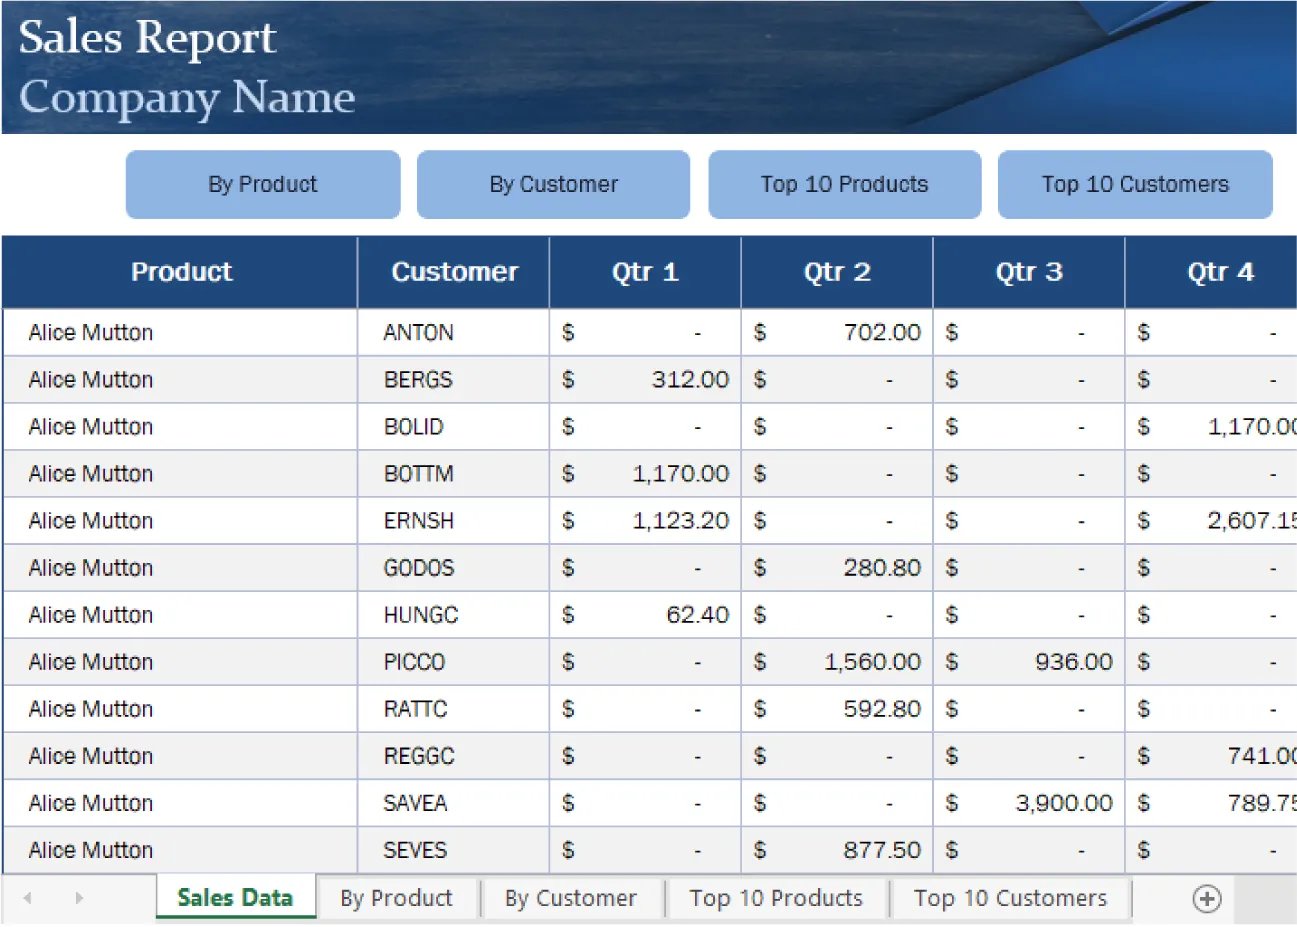This screenshot has height=927, width=1297.
Task: Click the By Product navigation button
Action: pos(262,184)
